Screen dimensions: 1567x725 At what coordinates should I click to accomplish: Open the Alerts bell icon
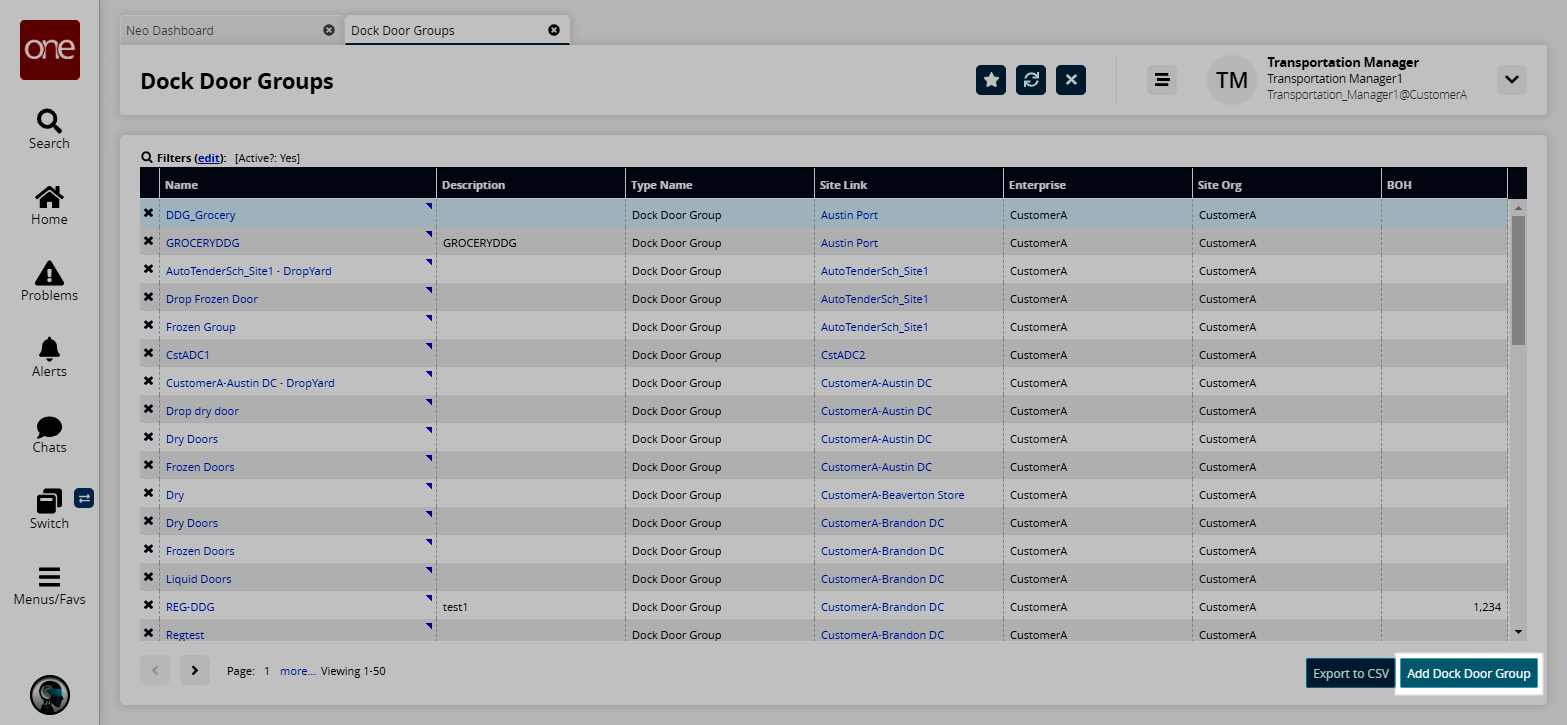tap(49, 357)
